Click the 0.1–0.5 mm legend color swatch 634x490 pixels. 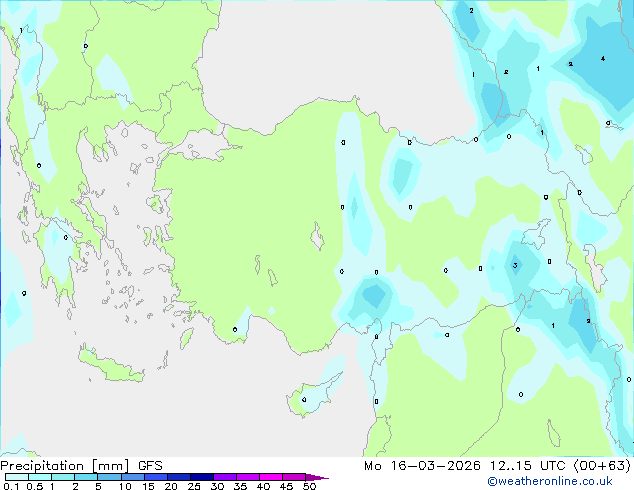[x=17, y=477]
